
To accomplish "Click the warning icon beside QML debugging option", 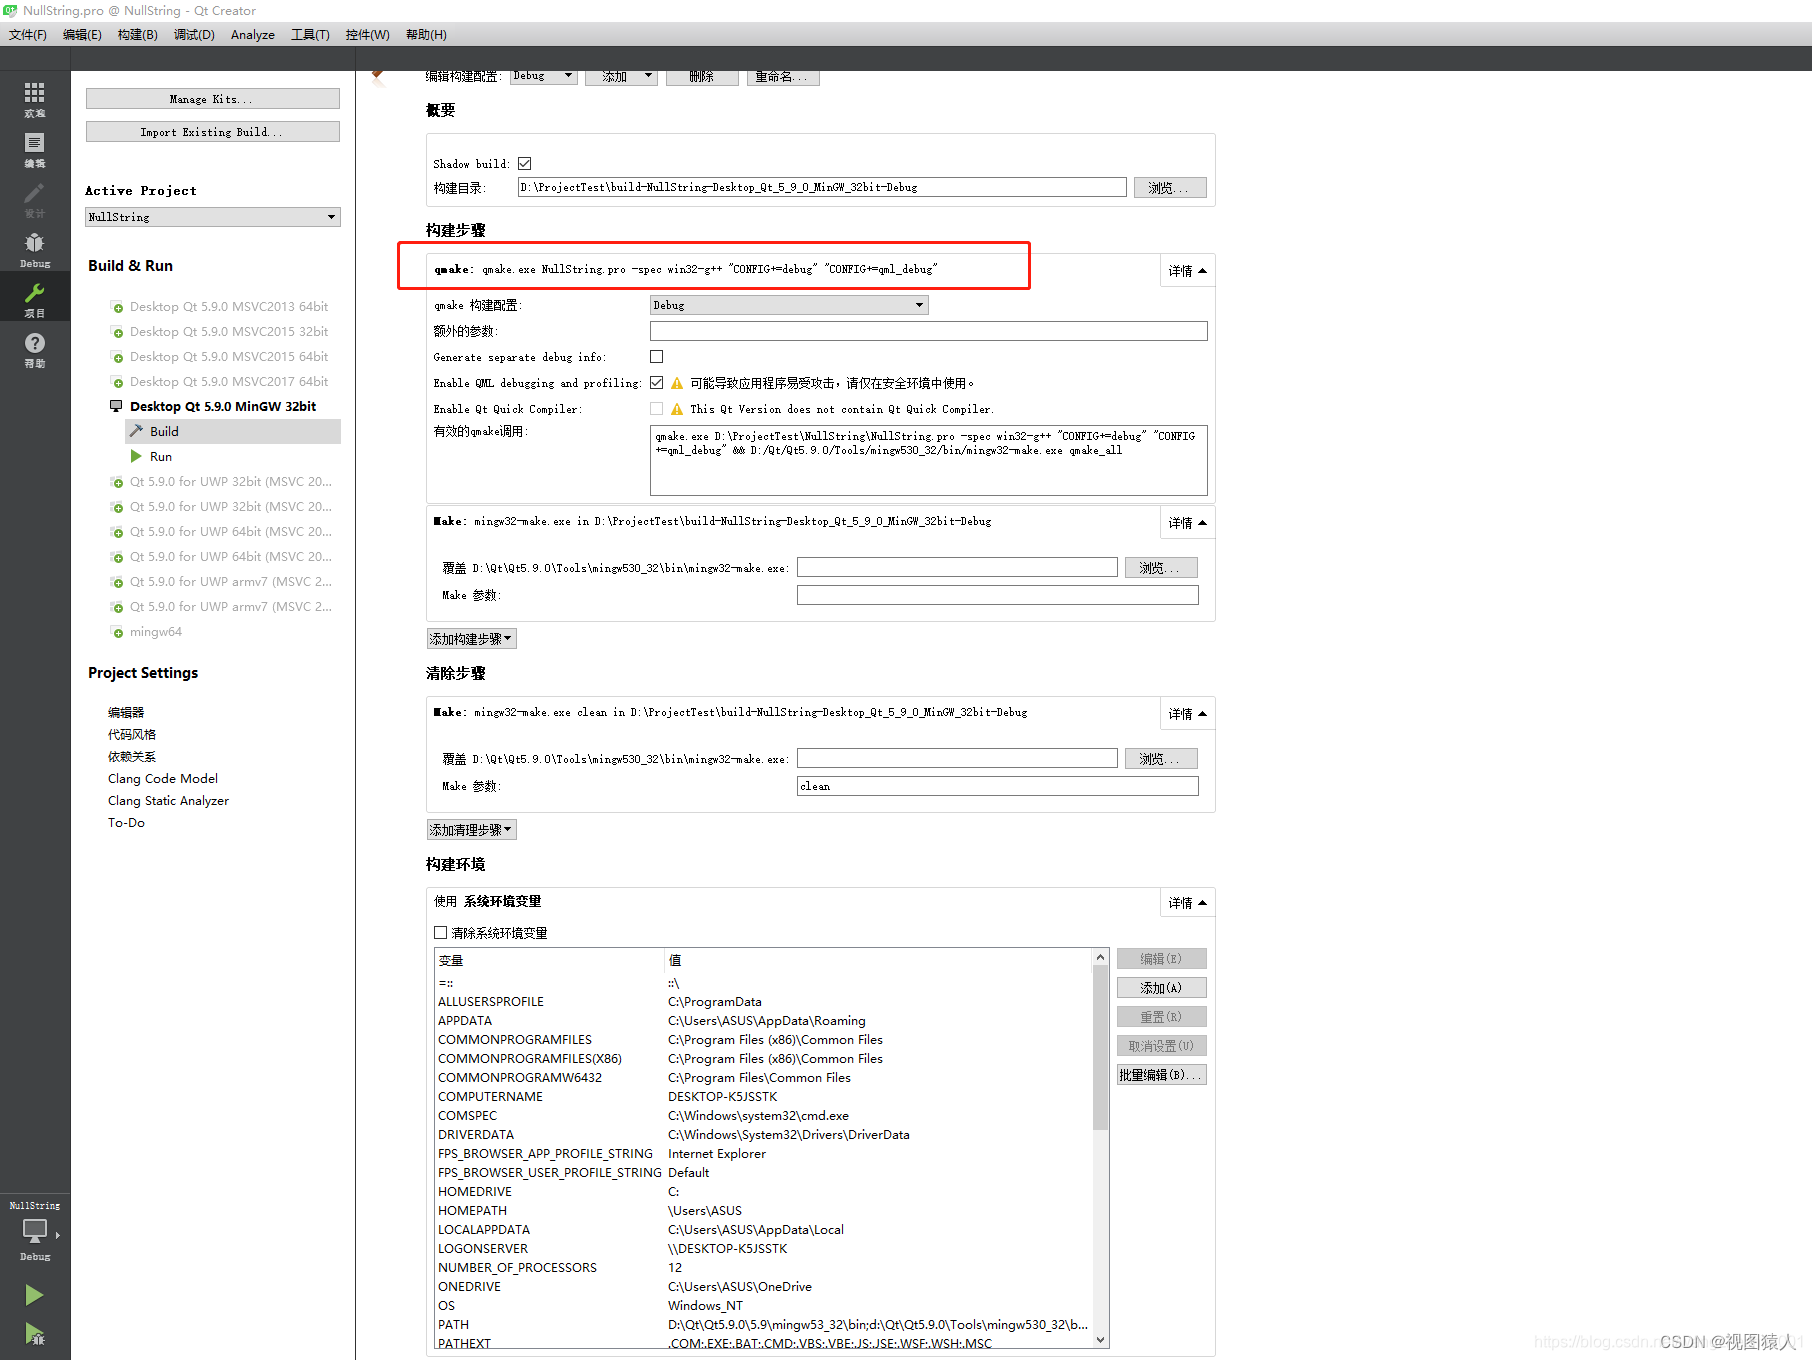I will (x=676, y=382).
